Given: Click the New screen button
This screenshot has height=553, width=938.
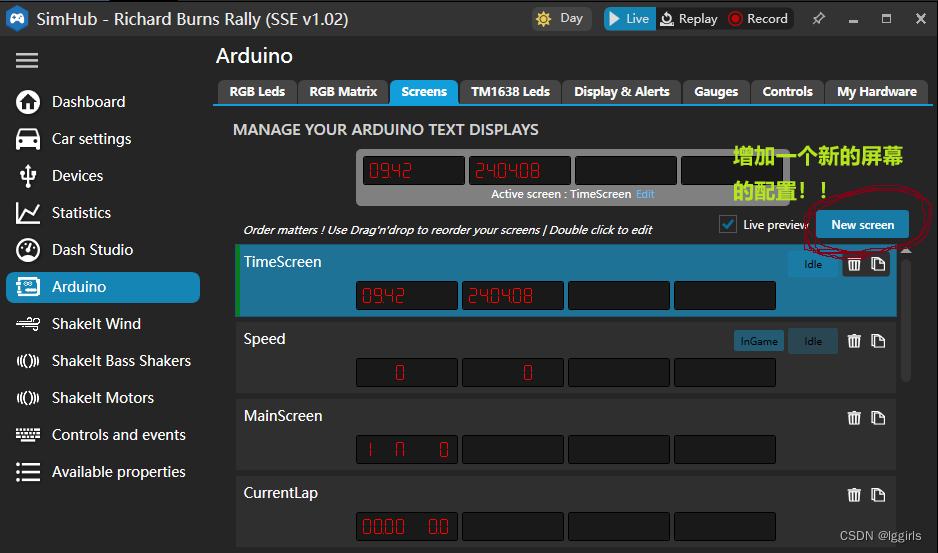Looking at the screenshot, I should coord(863,224).
